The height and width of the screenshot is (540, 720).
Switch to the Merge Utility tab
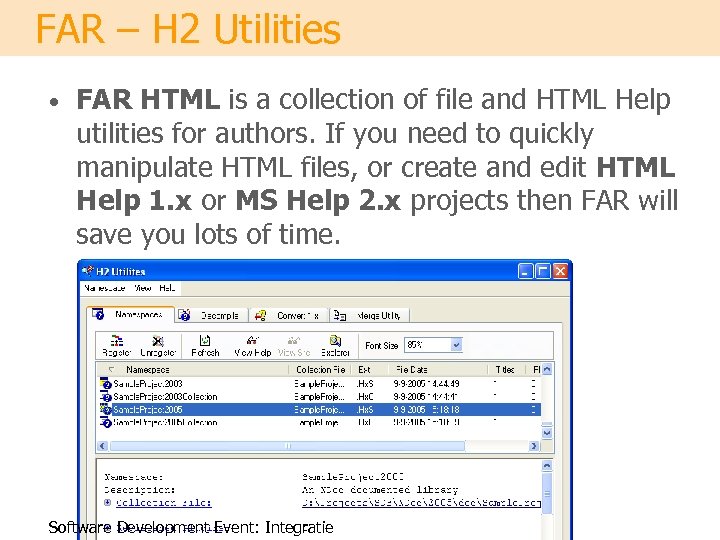point(370,315)
